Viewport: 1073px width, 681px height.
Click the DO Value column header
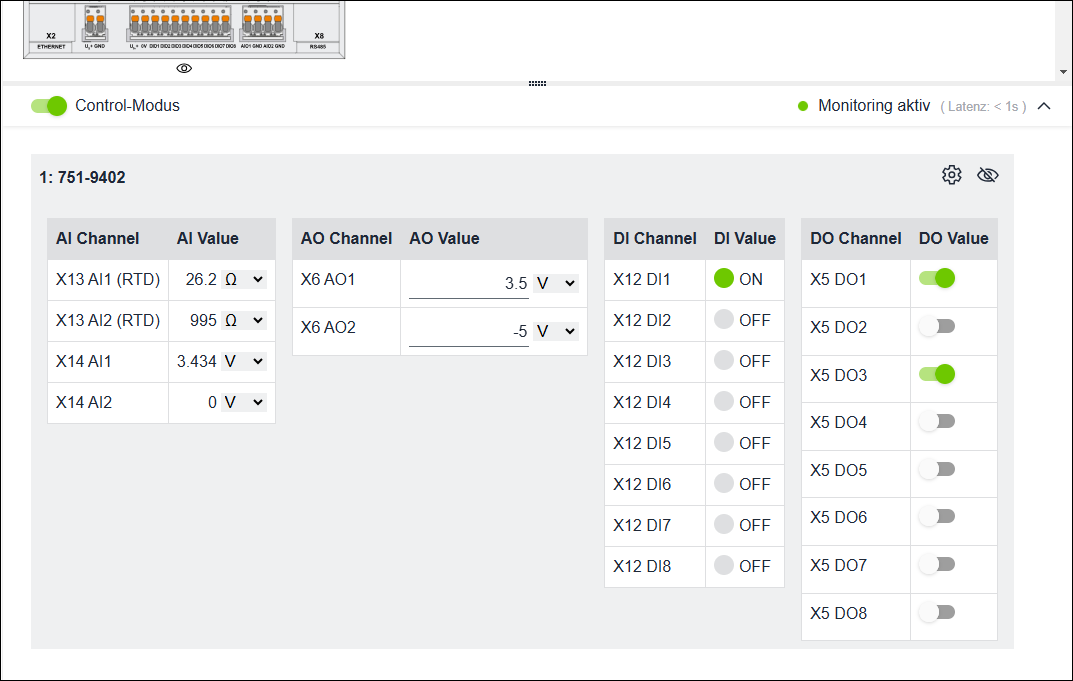953,238
